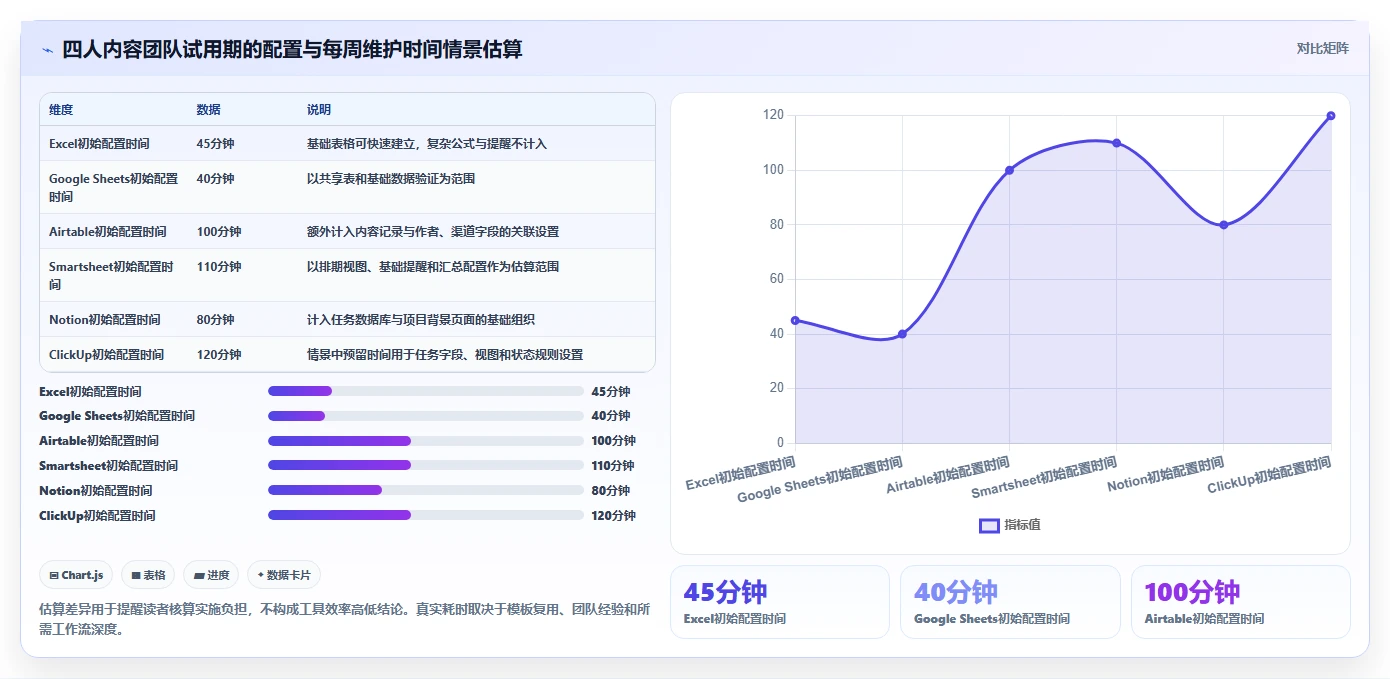Click y-axis tick 120
The width and height of the screenshot is (1390, 679).
774,115
